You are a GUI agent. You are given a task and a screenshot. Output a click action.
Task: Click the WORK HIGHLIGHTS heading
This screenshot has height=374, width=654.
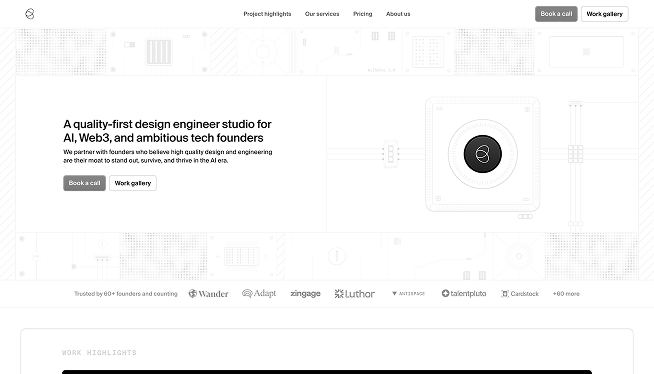click(x=99, y=353)
